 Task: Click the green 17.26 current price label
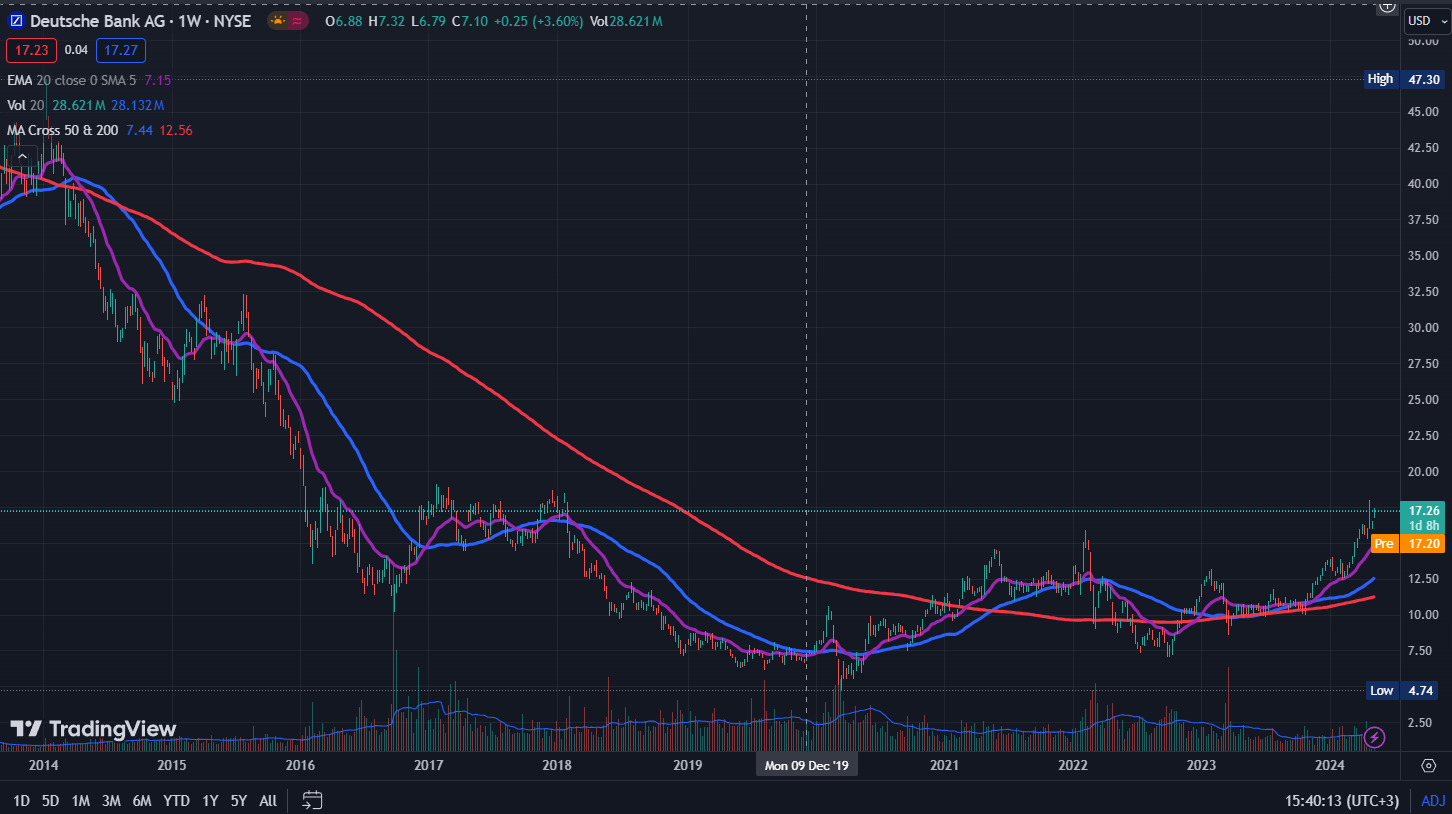[x=1422, y=517]
